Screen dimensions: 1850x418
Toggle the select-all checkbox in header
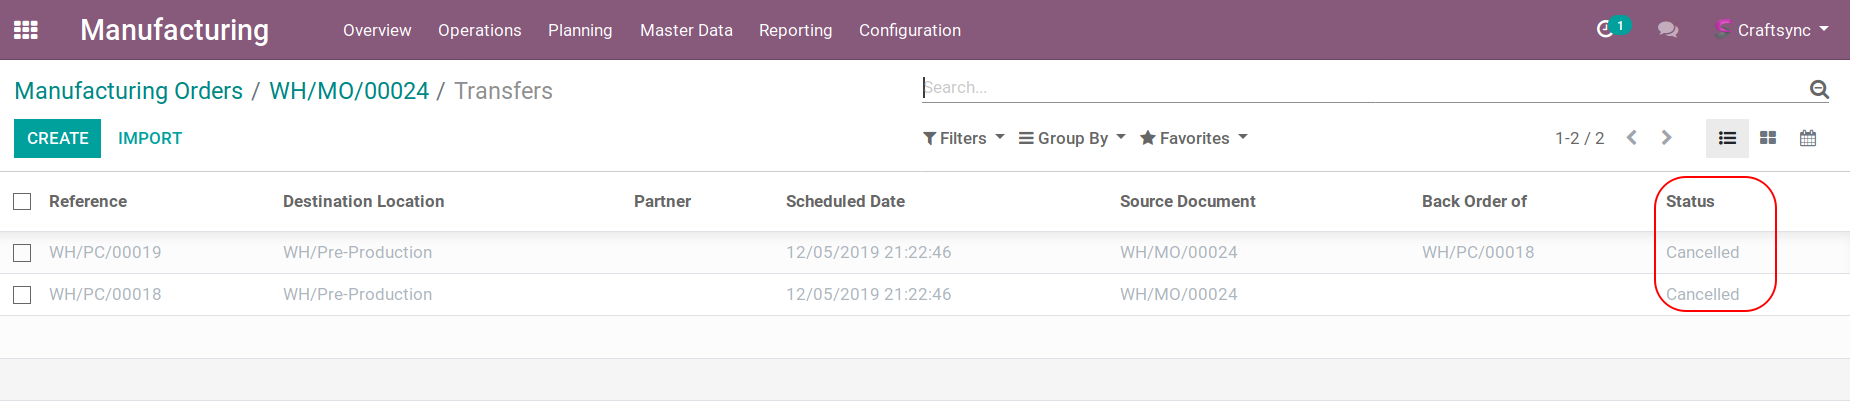(22, 202)
